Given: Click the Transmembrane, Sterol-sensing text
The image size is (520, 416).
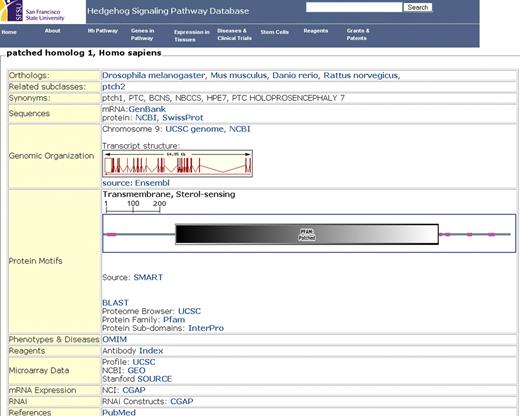Looking at the screenshot, I should 169,194.
